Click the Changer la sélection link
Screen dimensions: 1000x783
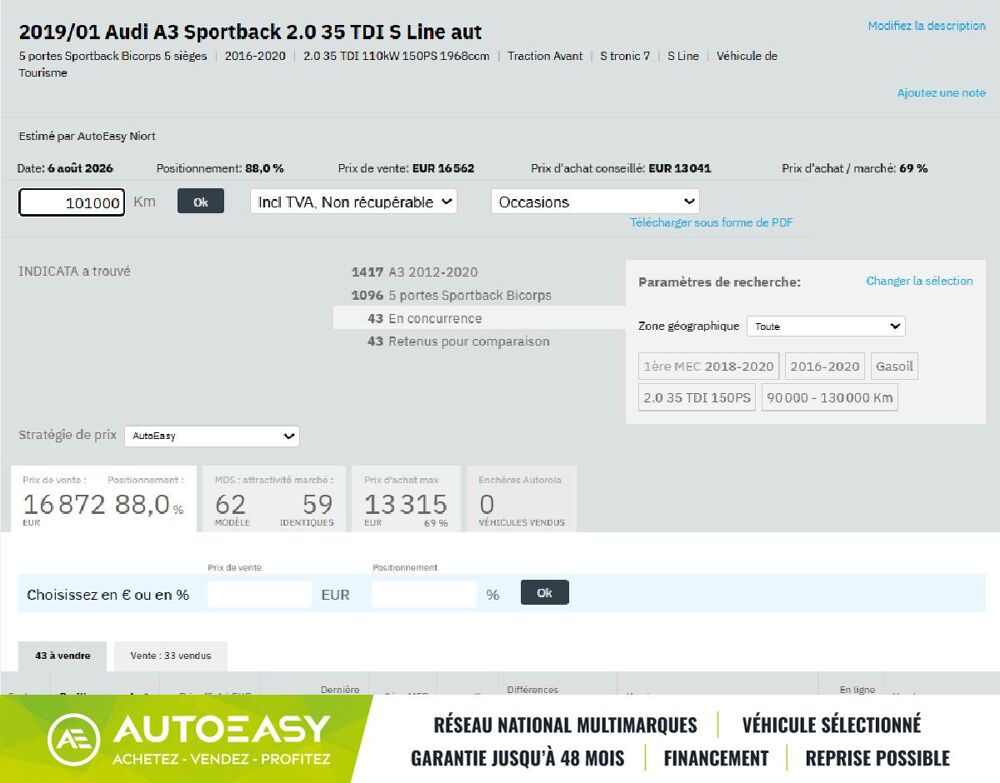point(919,281)
